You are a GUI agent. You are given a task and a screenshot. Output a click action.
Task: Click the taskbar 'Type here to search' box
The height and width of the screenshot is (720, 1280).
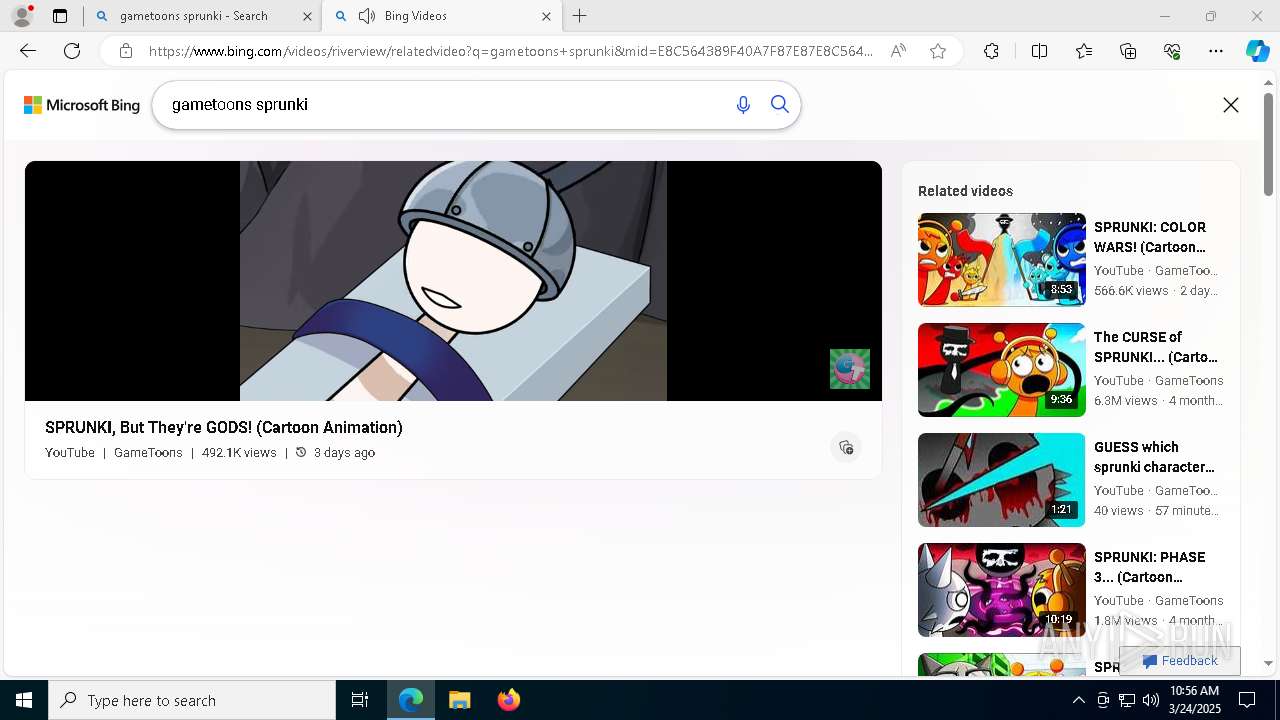(192, 700)
